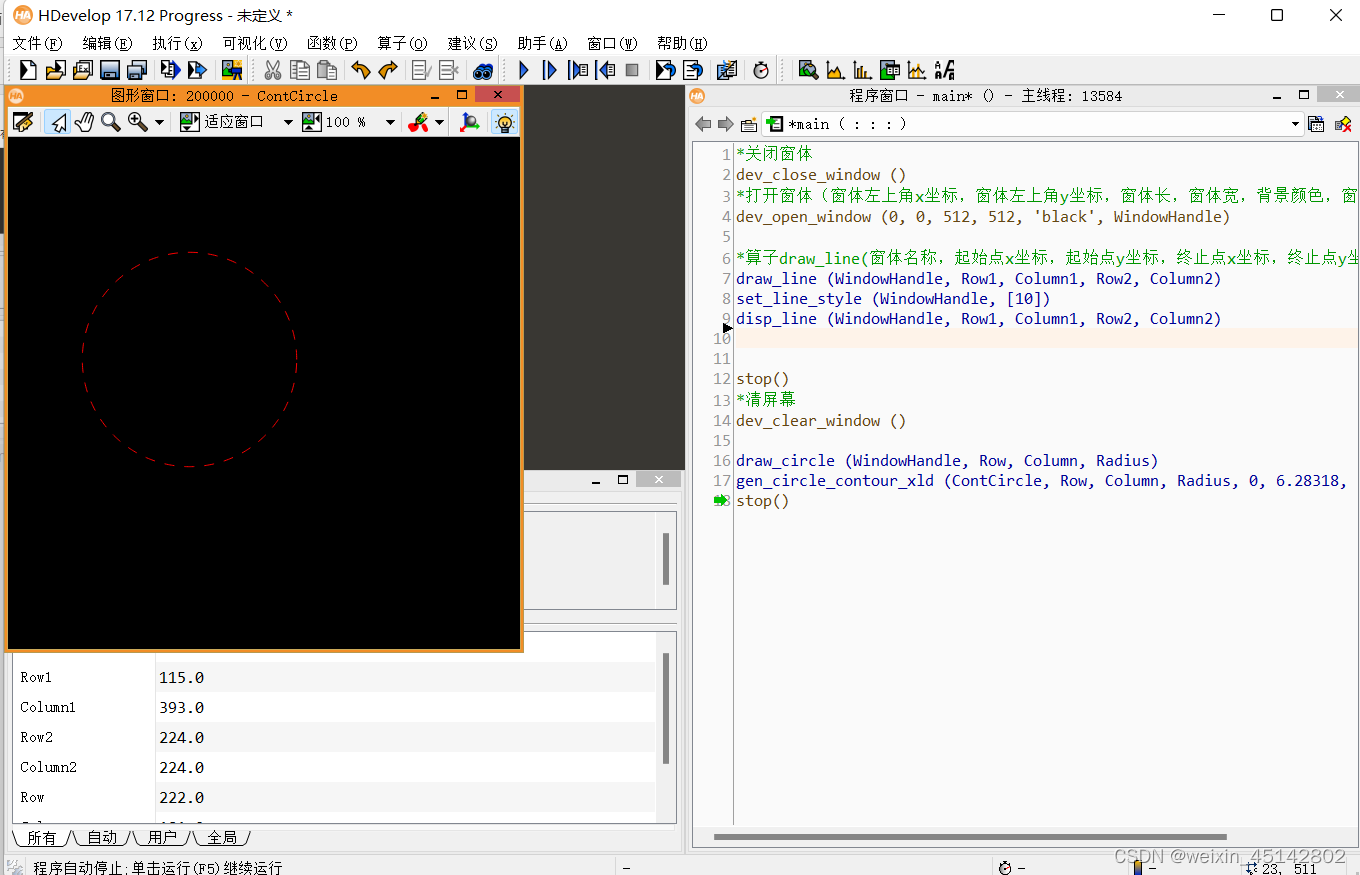The width and height of the screenshot is (1360, 875).
Task: Open the Gray Histogram tool icon
Action: point(835,70)
